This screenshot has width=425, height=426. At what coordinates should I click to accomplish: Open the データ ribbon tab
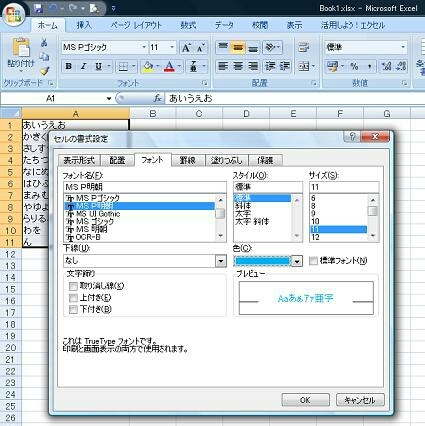[x=224, y=25]
